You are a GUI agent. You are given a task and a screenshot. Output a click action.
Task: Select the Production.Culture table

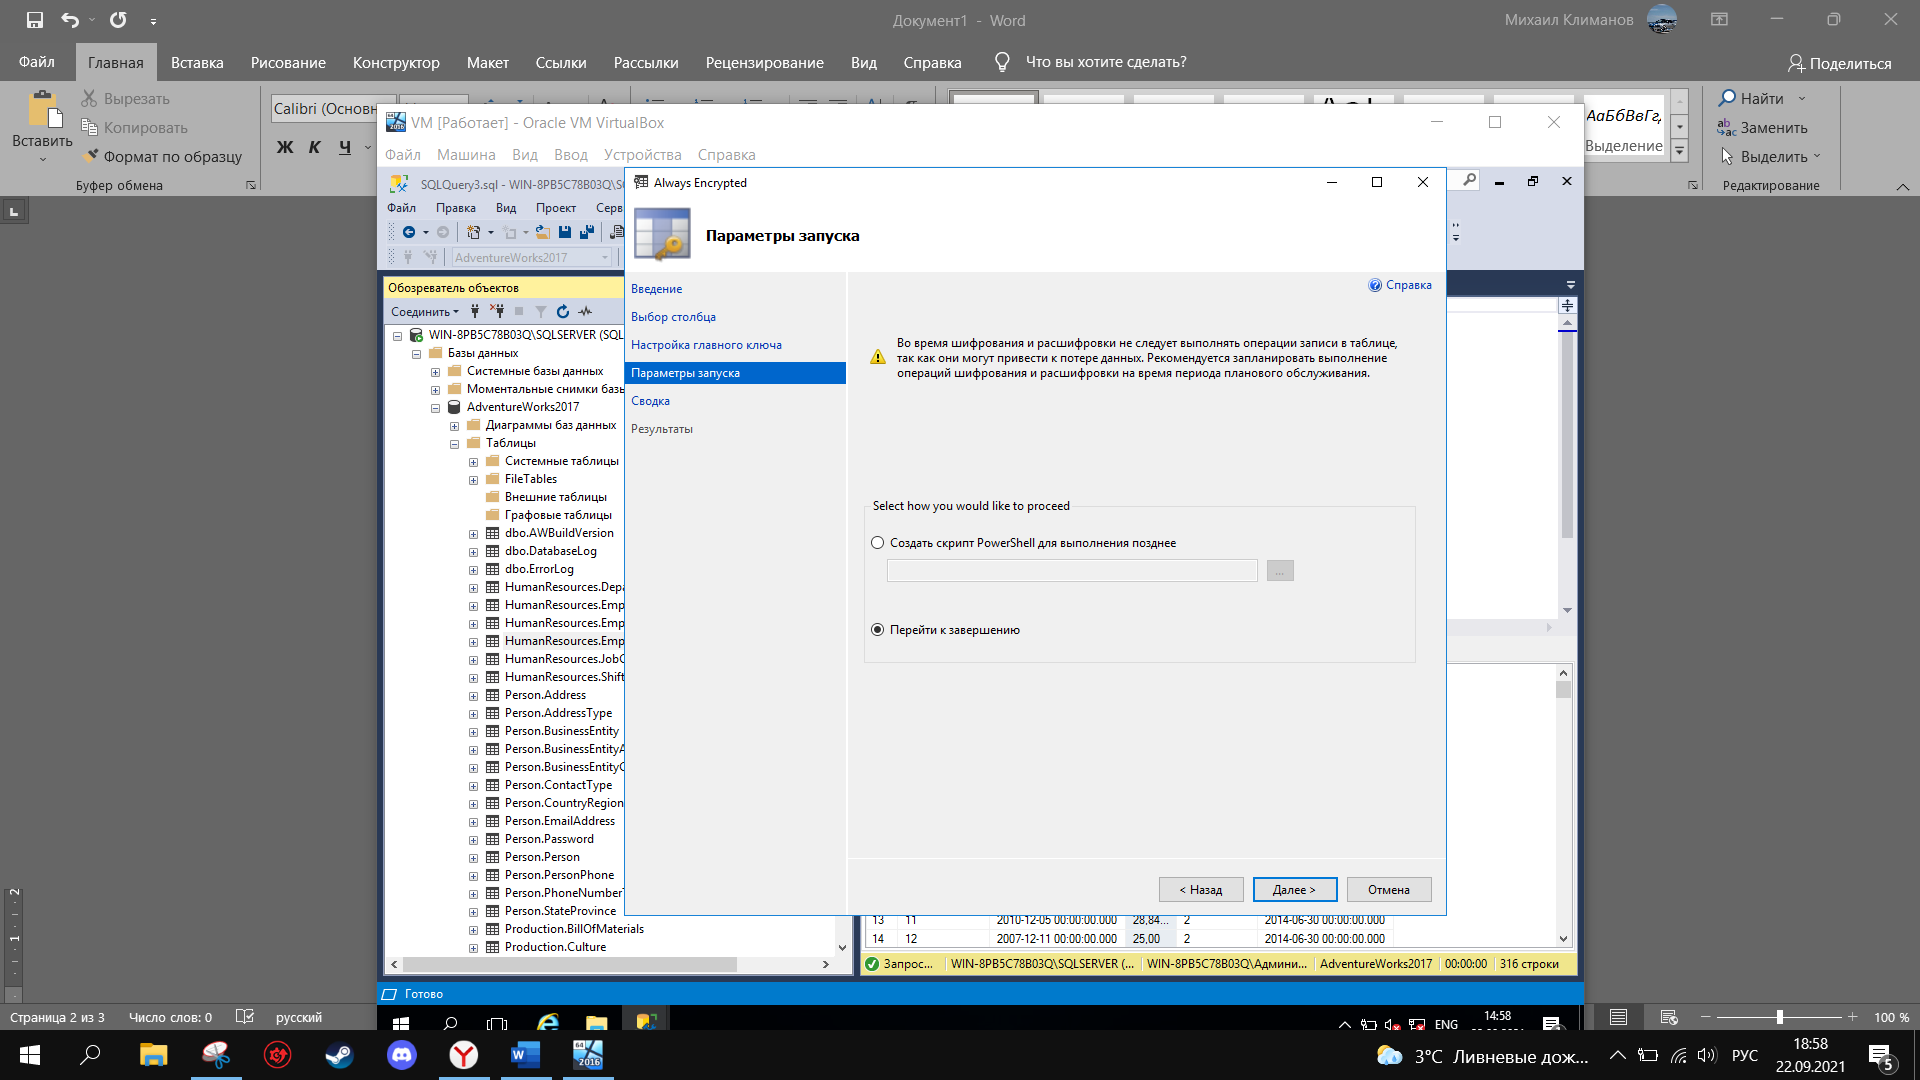point(555,947)
